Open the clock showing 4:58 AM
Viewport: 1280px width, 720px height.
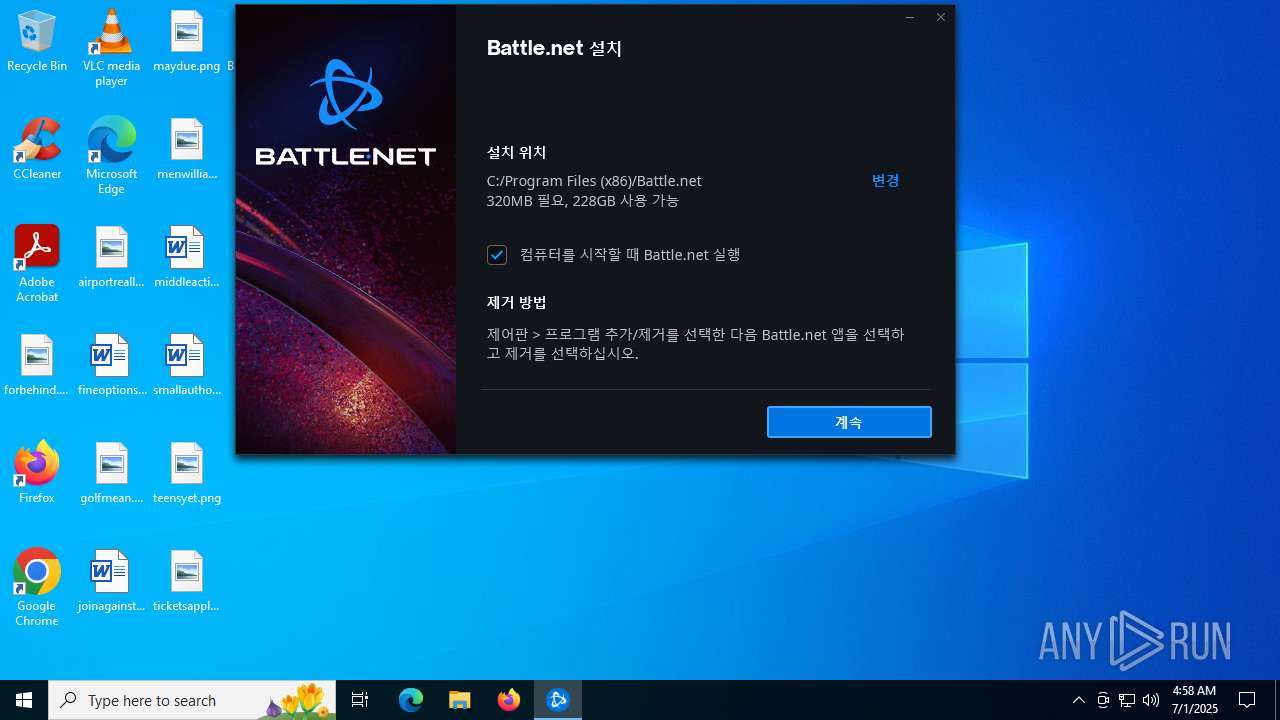1194,700
